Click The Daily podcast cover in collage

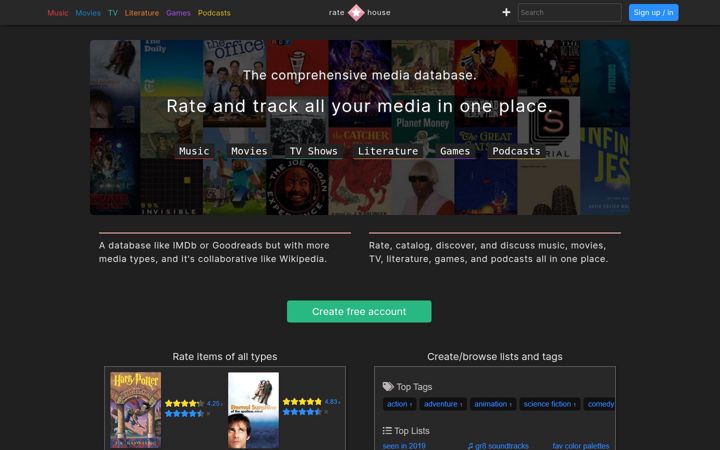[x=171, y=68]
